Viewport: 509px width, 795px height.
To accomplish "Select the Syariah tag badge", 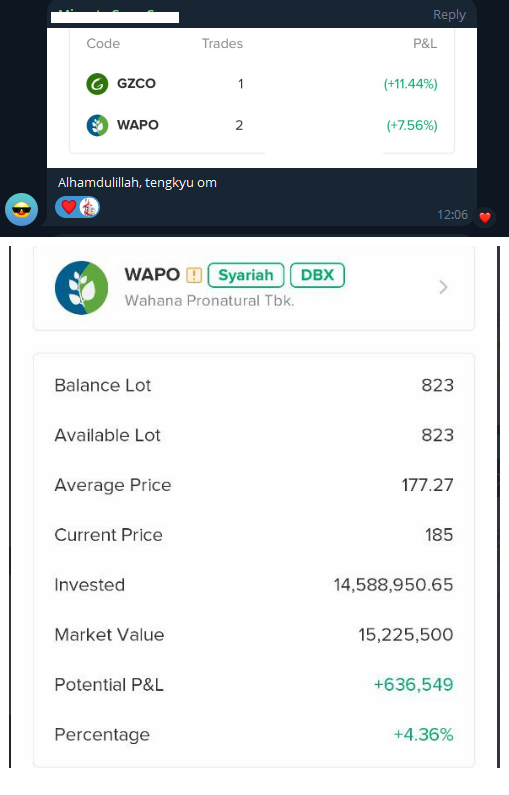I will (246, 275).
